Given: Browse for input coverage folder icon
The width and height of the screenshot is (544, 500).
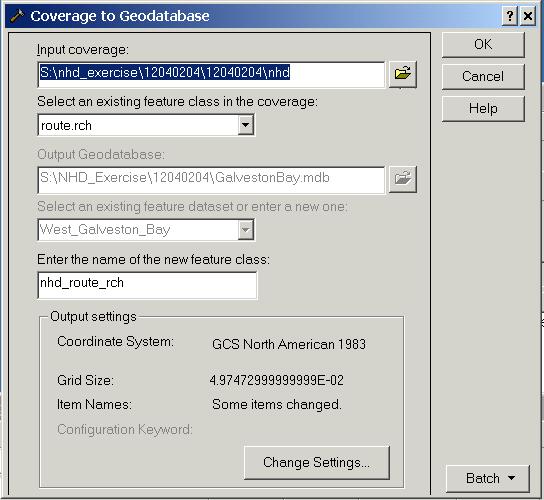Looking at the screenshot, I should [x=403, y=74].
